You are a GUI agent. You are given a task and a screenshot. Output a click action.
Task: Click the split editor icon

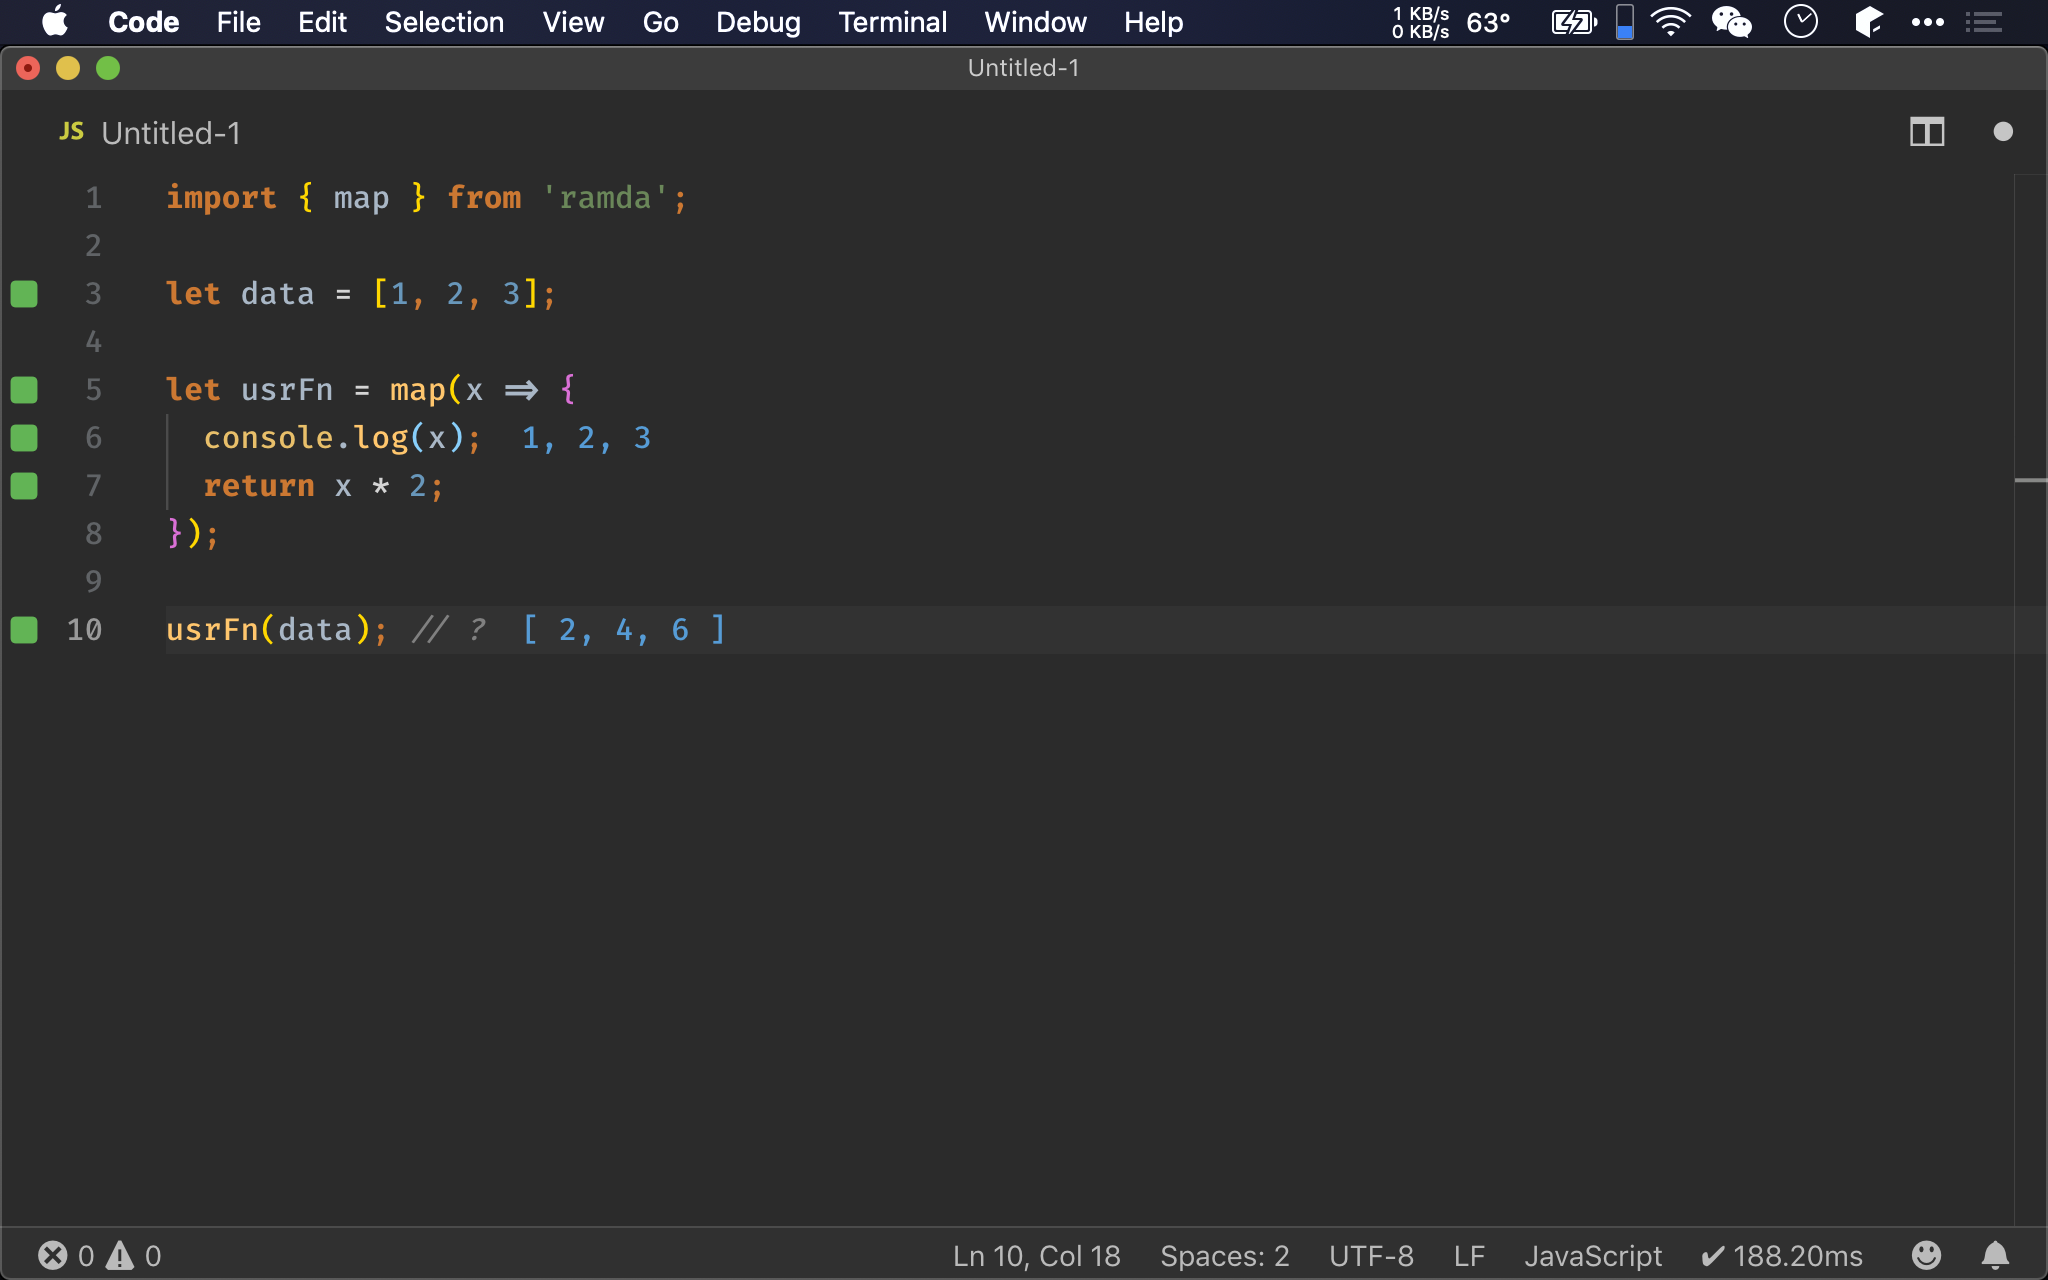1926,132
